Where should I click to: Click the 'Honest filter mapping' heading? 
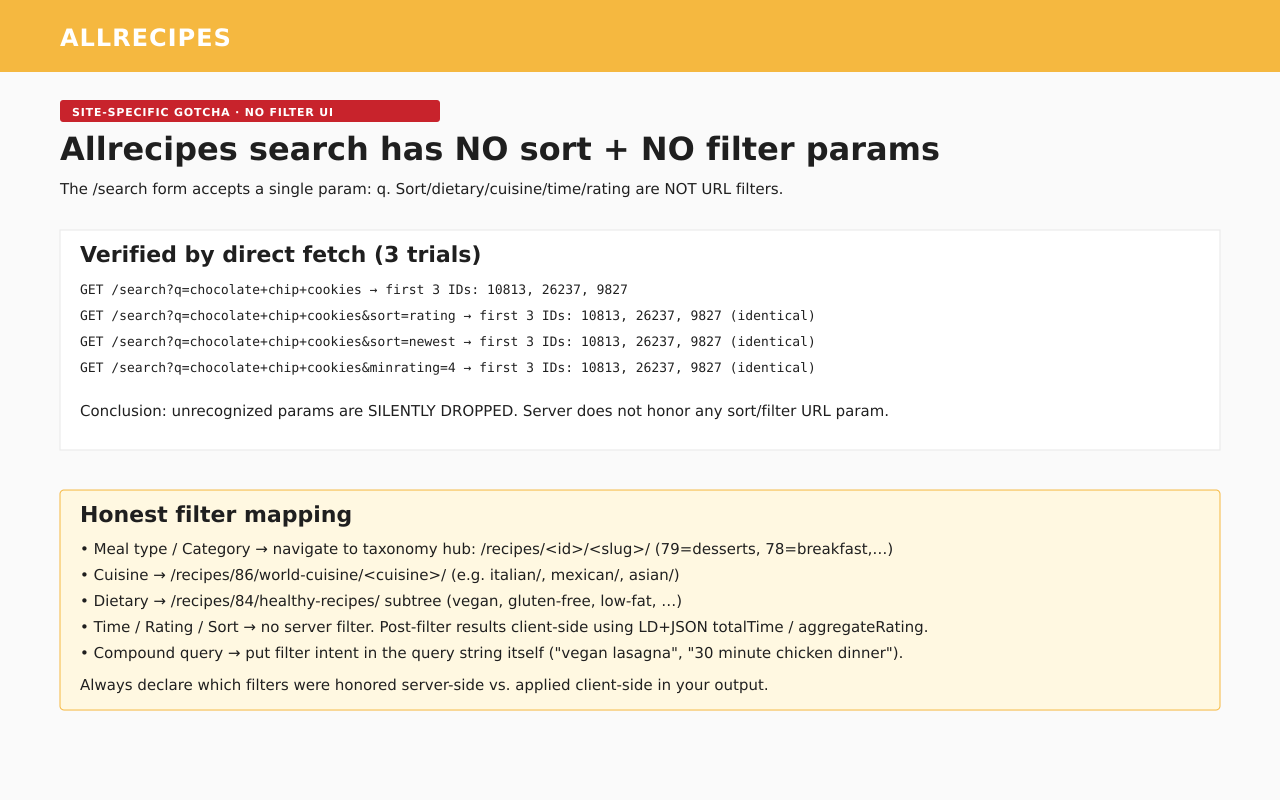click(x=216, y=515)
